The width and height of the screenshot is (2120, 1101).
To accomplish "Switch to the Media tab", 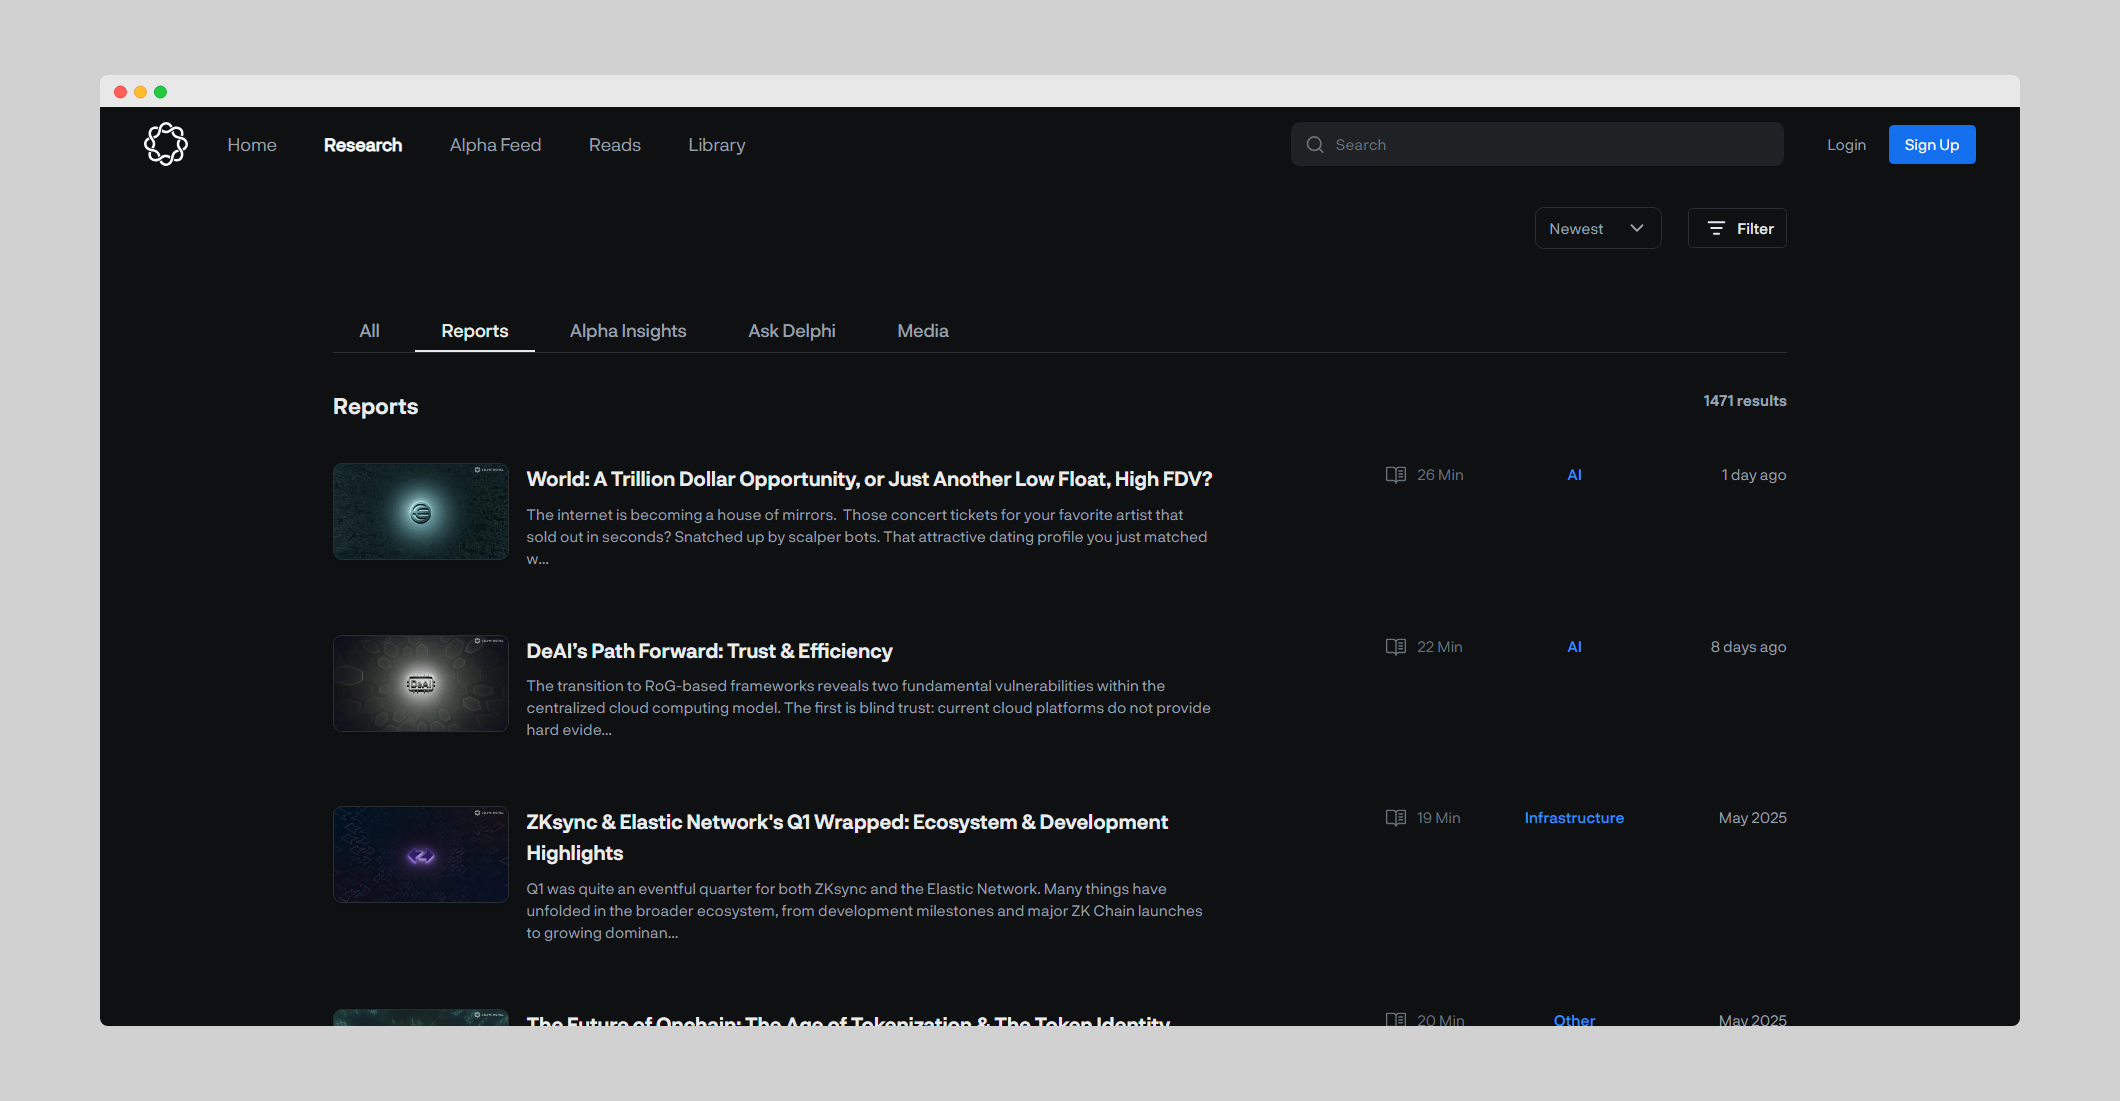I will (923, 331).
